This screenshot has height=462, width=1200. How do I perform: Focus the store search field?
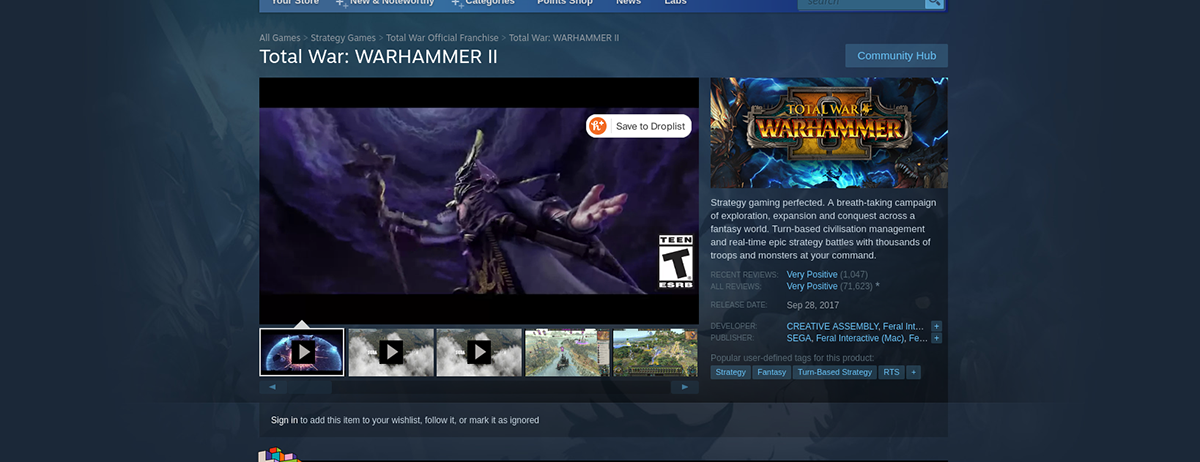point(861,3)
